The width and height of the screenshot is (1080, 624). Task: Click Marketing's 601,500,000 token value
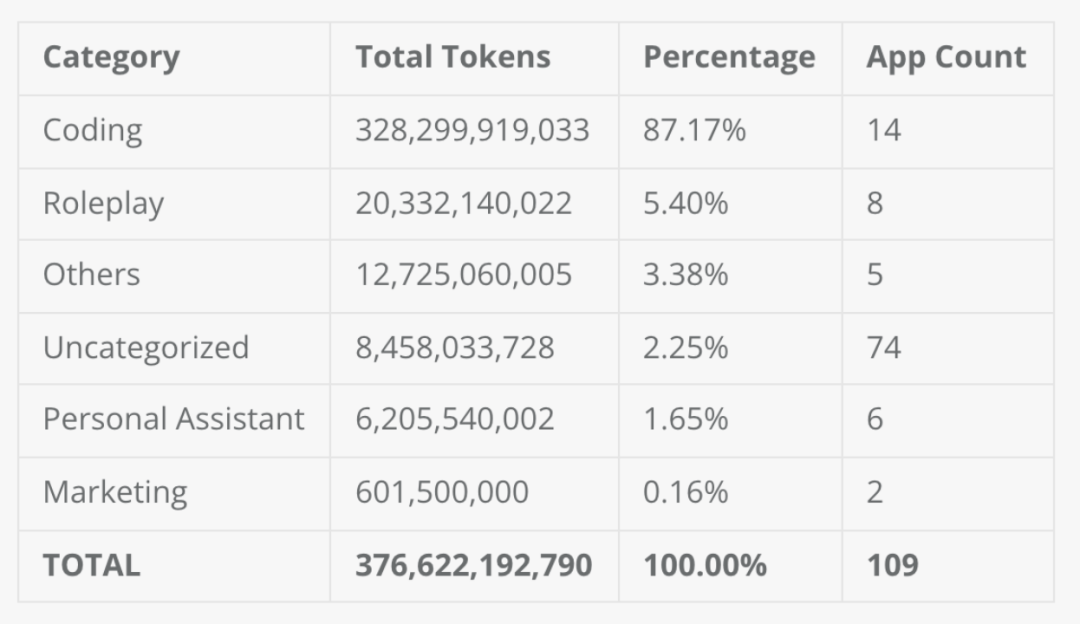pyautogui.click(x=442, y=492)
